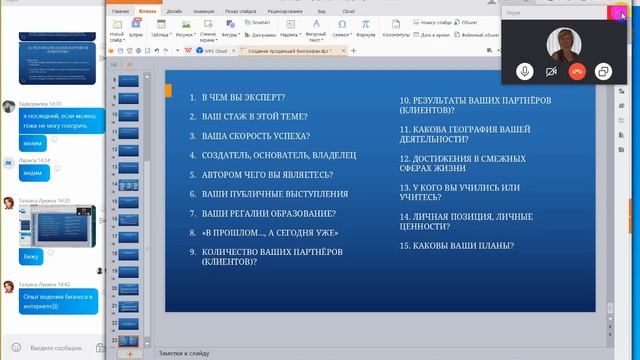This screenshot has width=640, height=360.
Task: Click the caller avatar in Skype call
Action: coord(564,44)
